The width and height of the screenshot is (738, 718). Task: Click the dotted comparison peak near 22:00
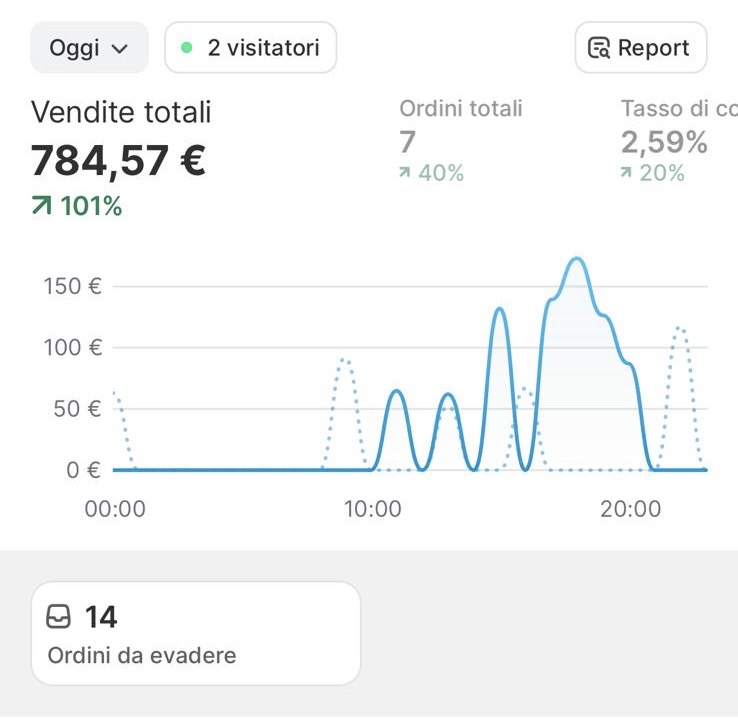pos(680,328)
